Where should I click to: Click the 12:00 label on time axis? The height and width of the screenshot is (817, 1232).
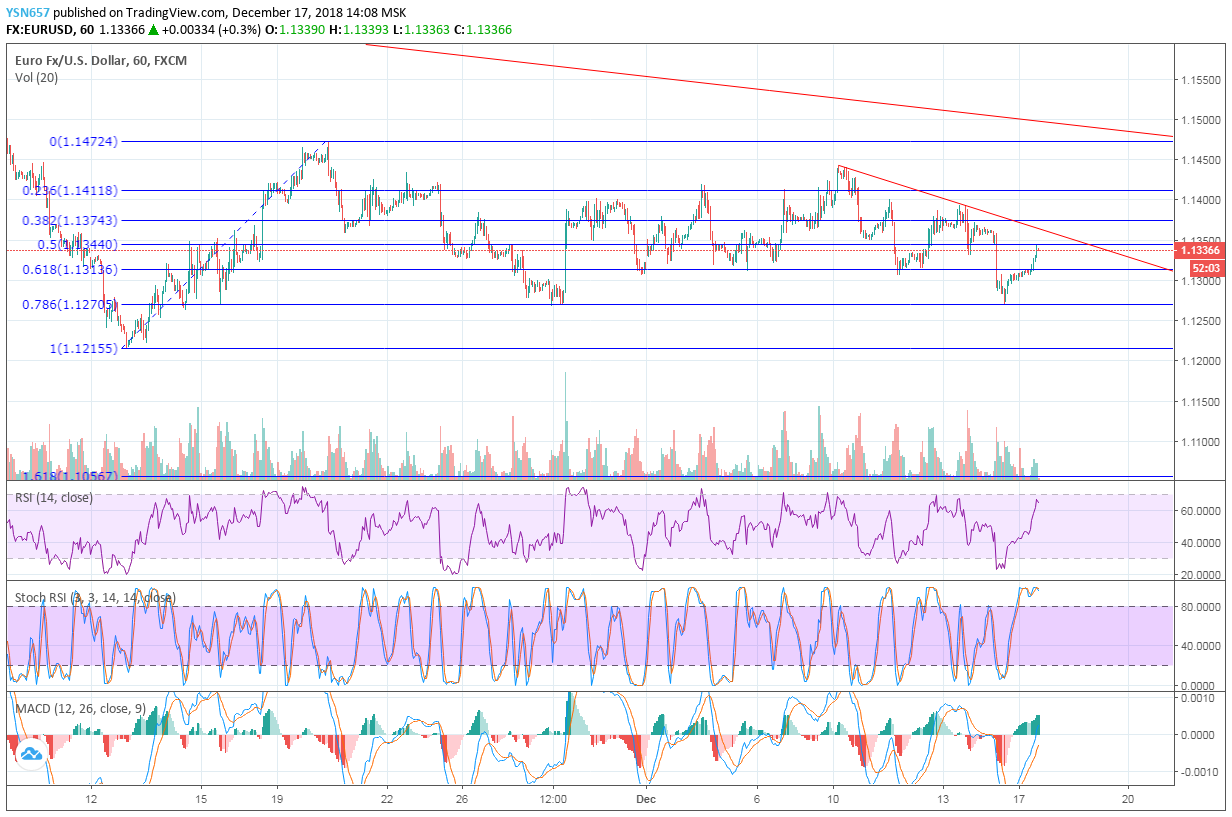553,800
